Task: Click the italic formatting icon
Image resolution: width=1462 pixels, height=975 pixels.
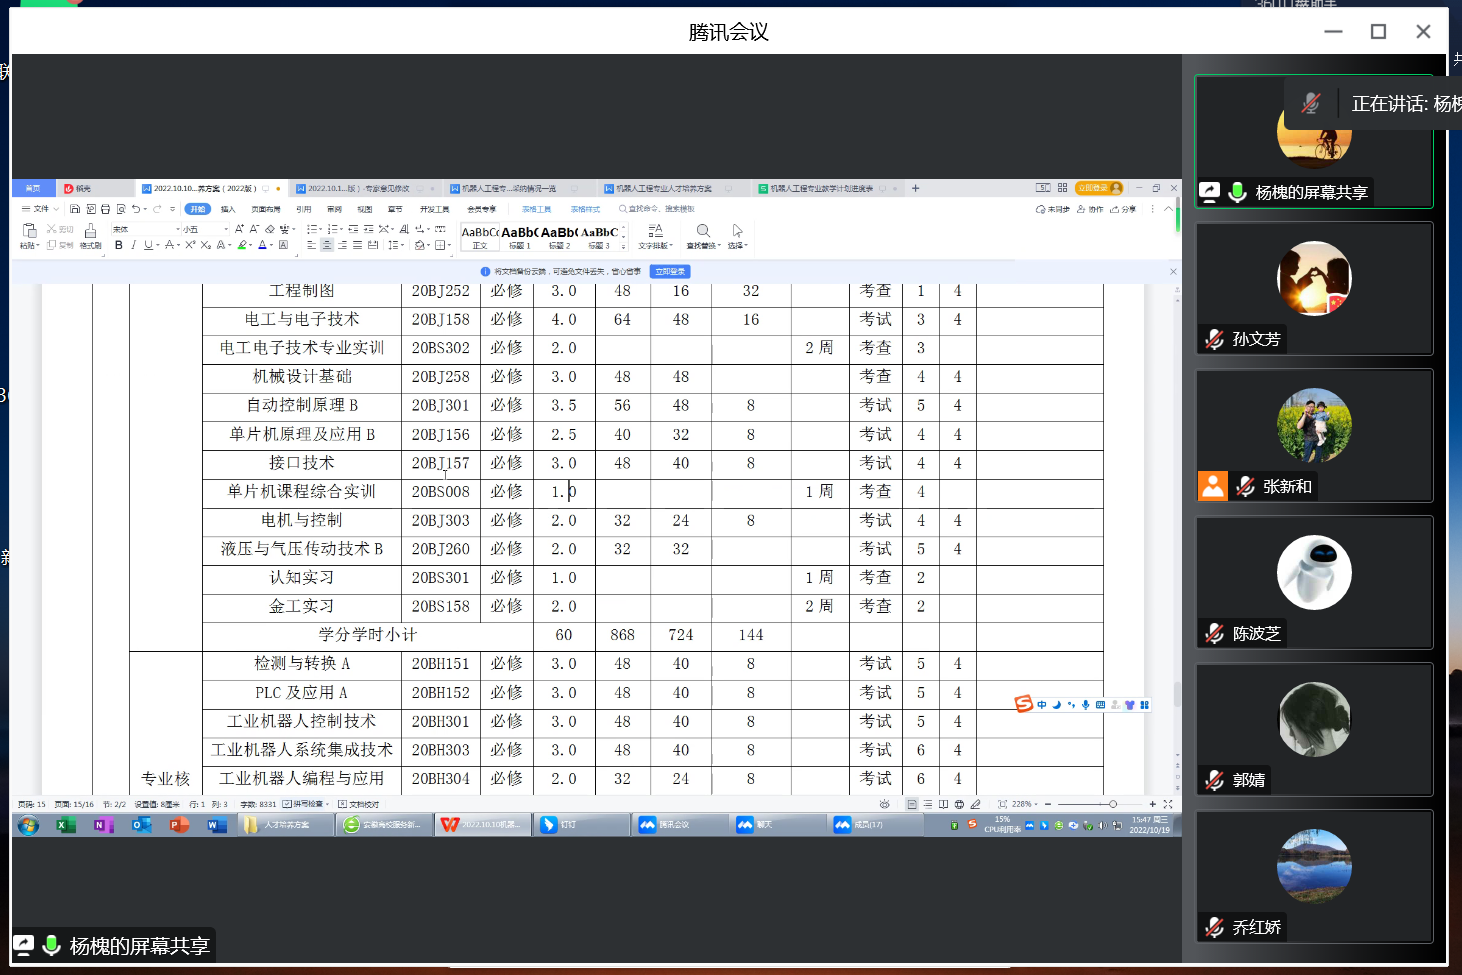Action: coord(133,245)
